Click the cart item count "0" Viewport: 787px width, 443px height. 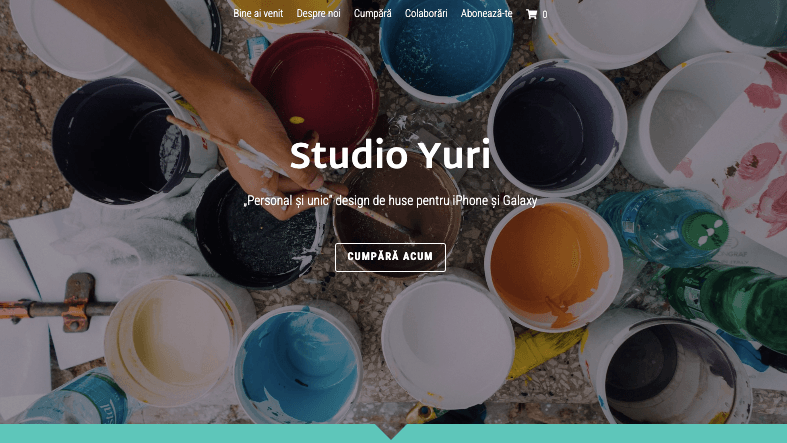(545, 15)
